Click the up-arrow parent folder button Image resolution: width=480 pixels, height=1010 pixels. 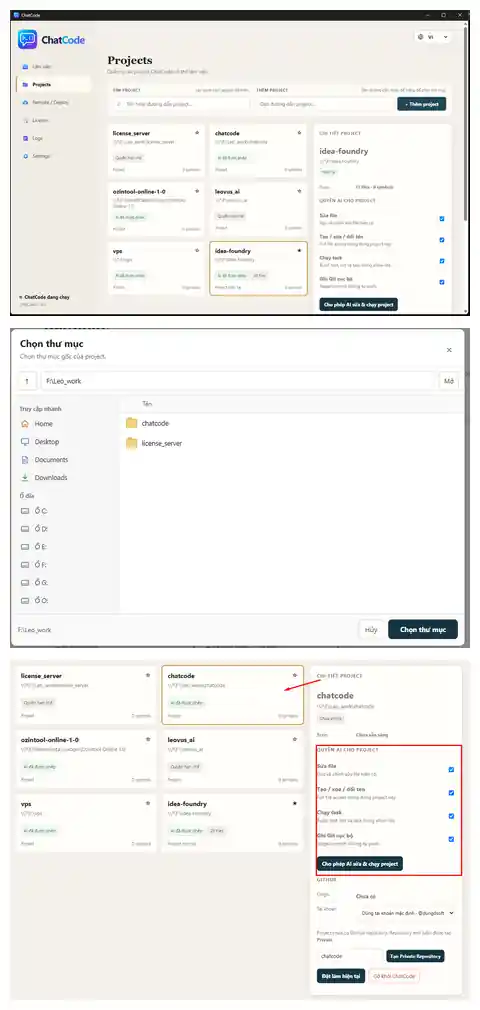tap(27, 381)
